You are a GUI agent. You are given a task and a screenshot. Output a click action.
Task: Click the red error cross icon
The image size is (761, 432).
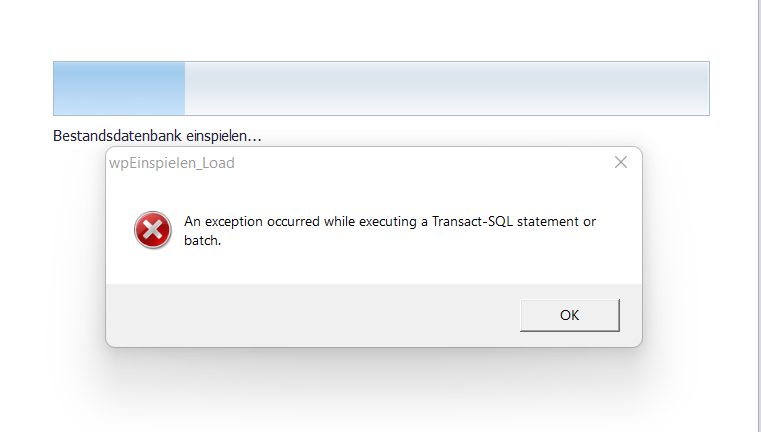click(x=153, y=230)
